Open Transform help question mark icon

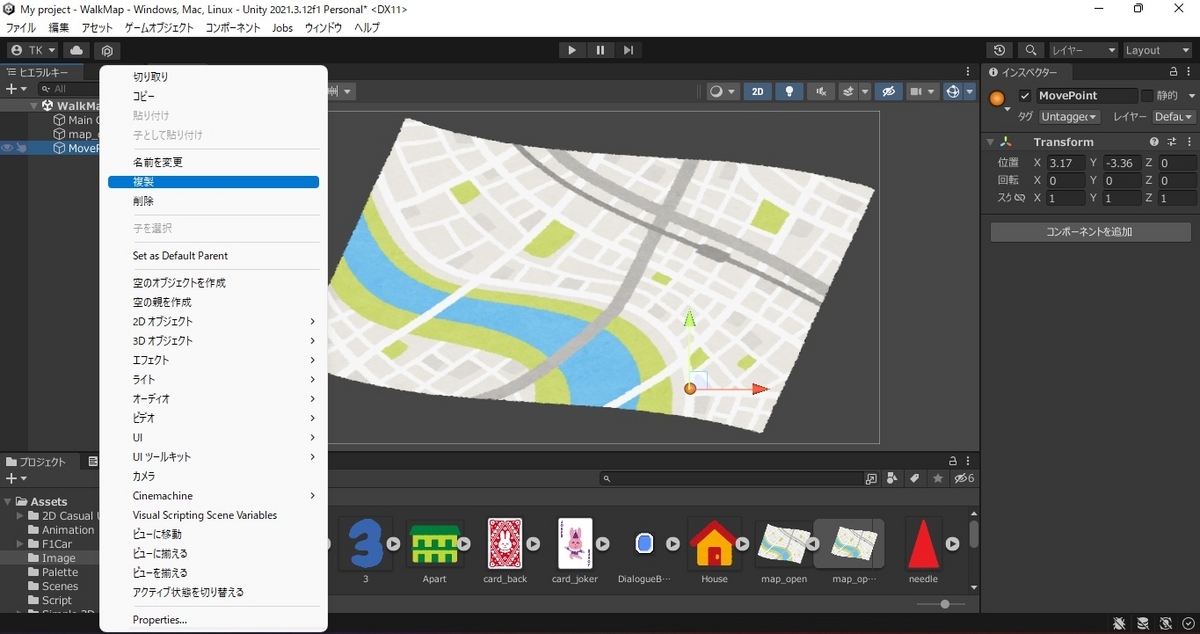click(1155, 142)
